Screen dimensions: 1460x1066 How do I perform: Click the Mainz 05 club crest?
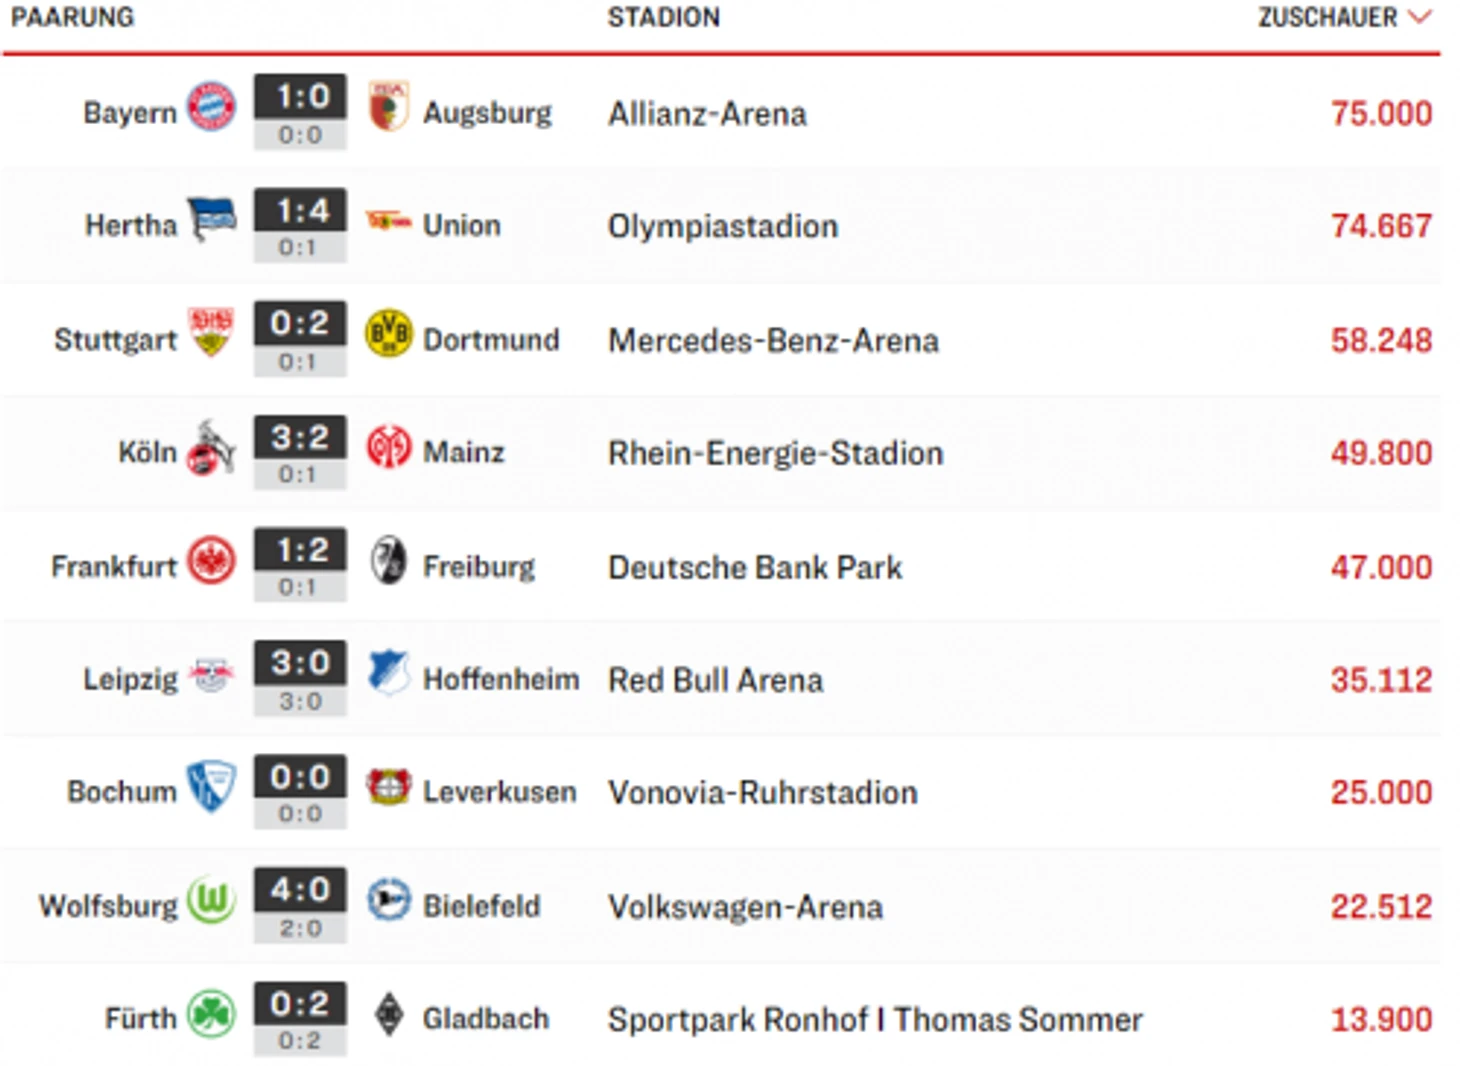[x=388, y=447]
